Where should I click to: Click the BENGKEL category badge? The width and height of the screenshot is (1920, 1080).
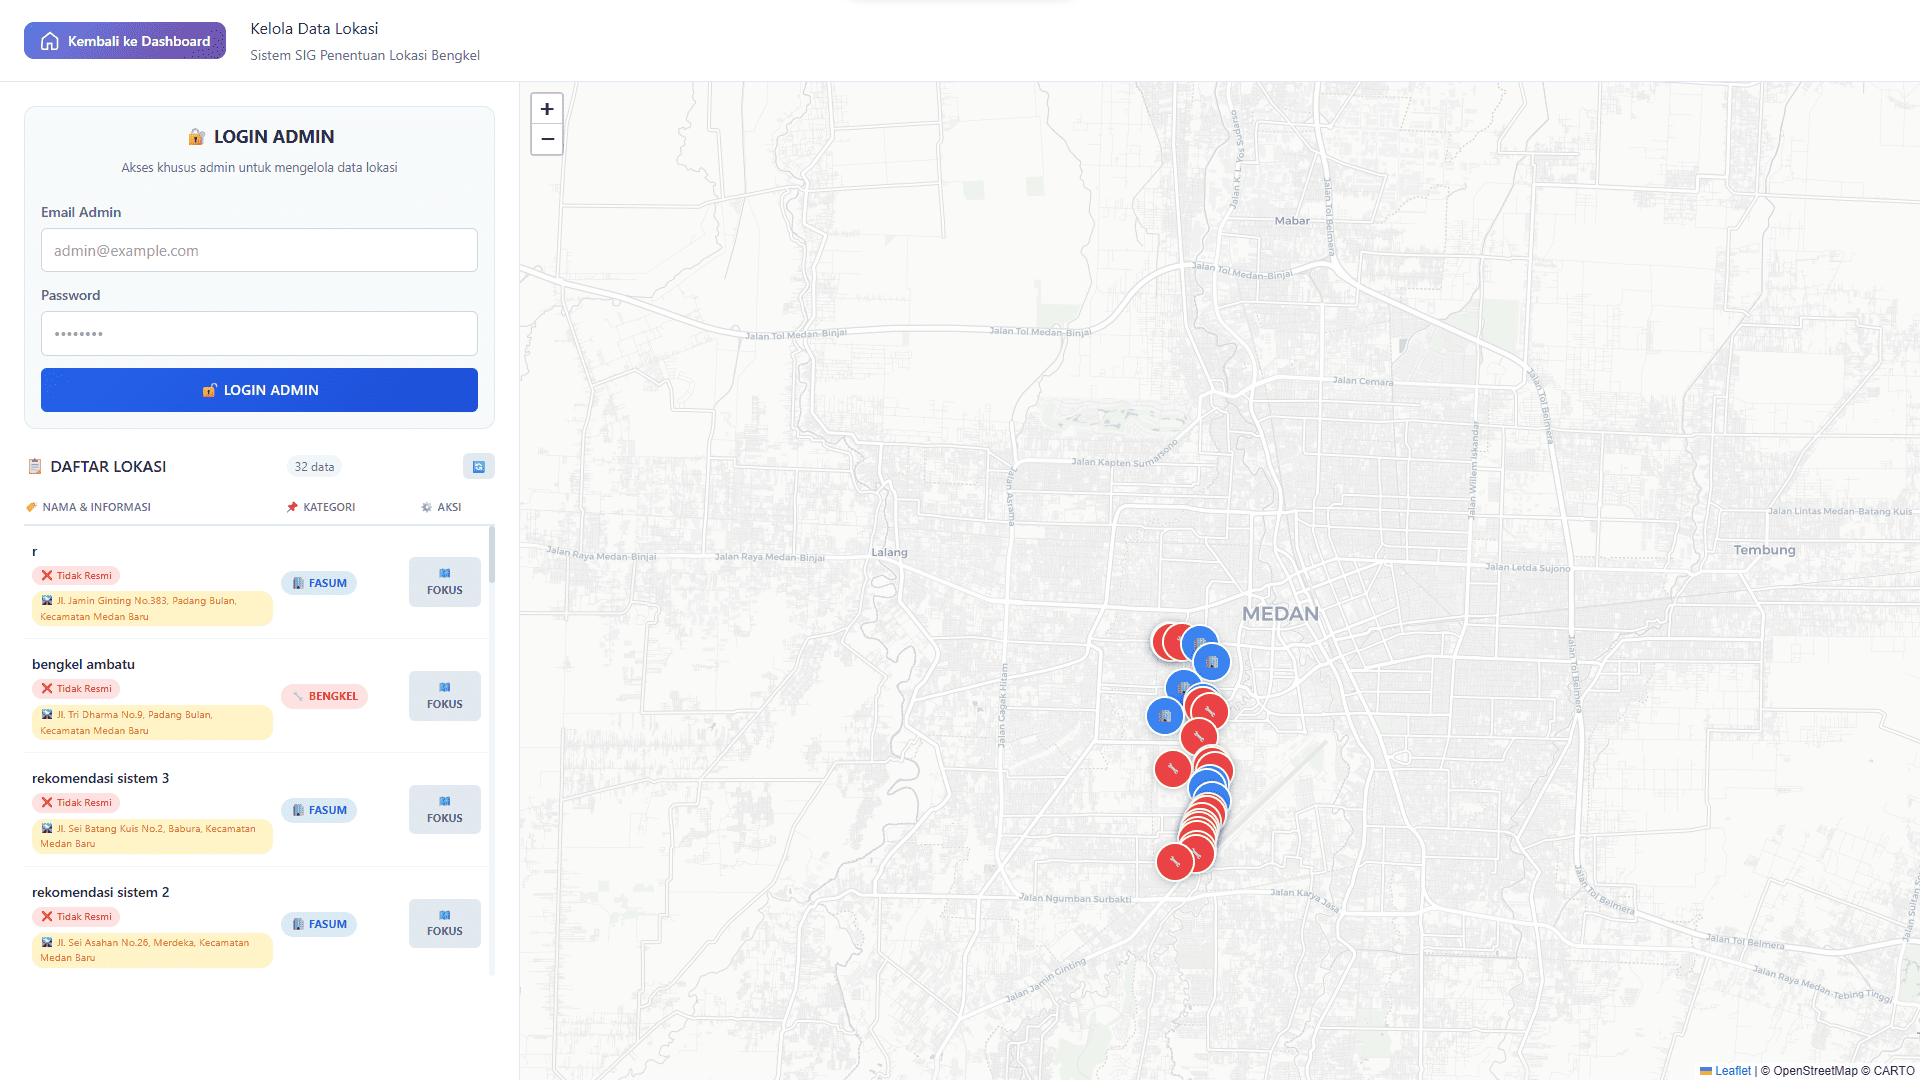[x=324, y=696]
